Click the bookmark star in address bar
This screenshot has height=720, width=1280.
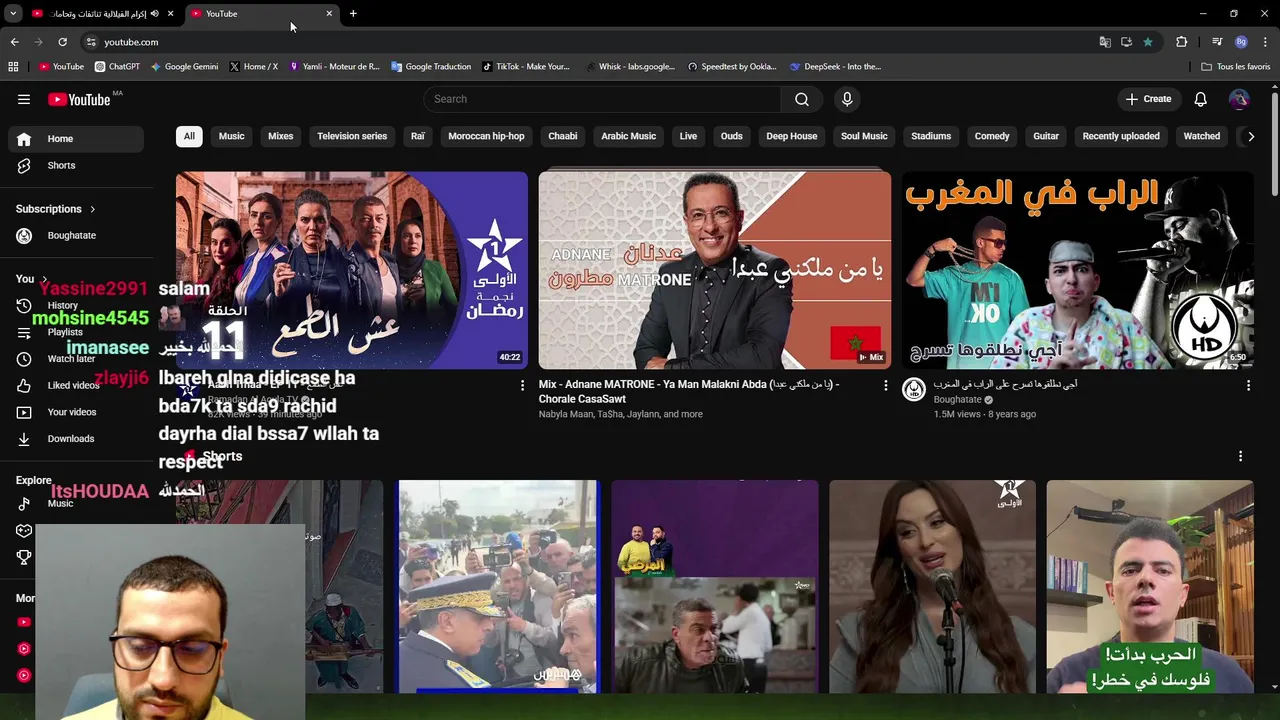click(x=1148, y=42)
